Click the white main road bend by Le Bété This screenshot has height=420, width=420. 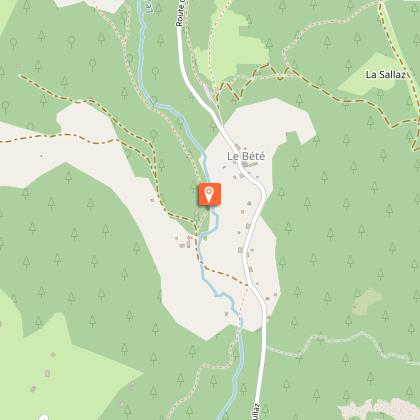coord(261,190)
